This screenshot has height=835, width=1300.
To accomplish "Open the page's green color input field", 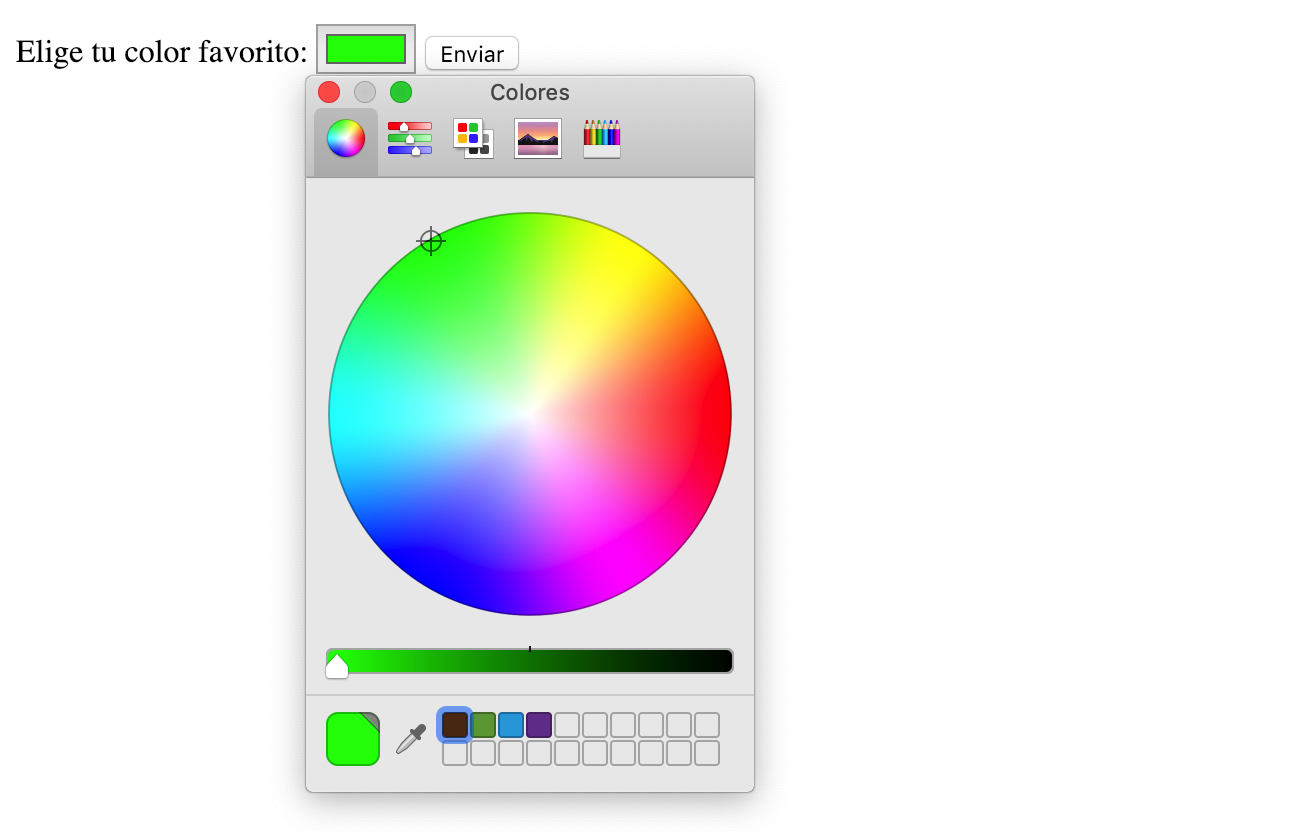I will click(x=364, y=47).
